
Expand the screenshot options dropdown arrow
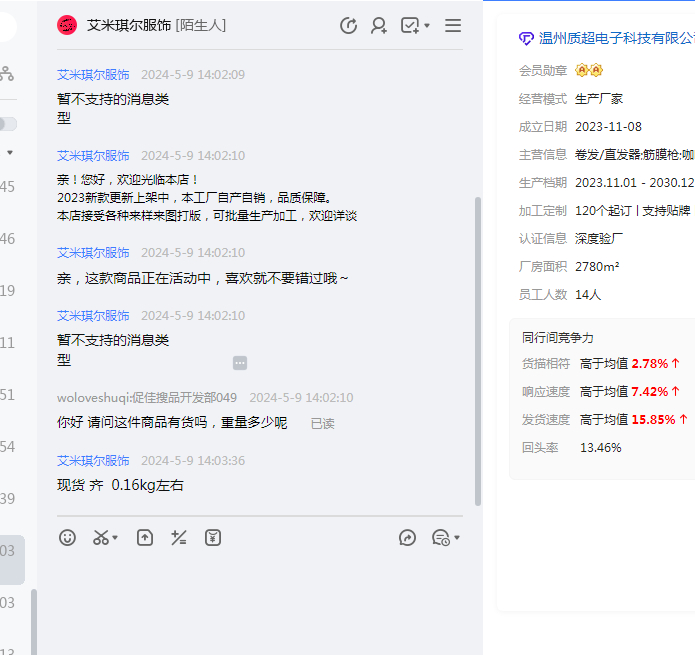(115, 539)
